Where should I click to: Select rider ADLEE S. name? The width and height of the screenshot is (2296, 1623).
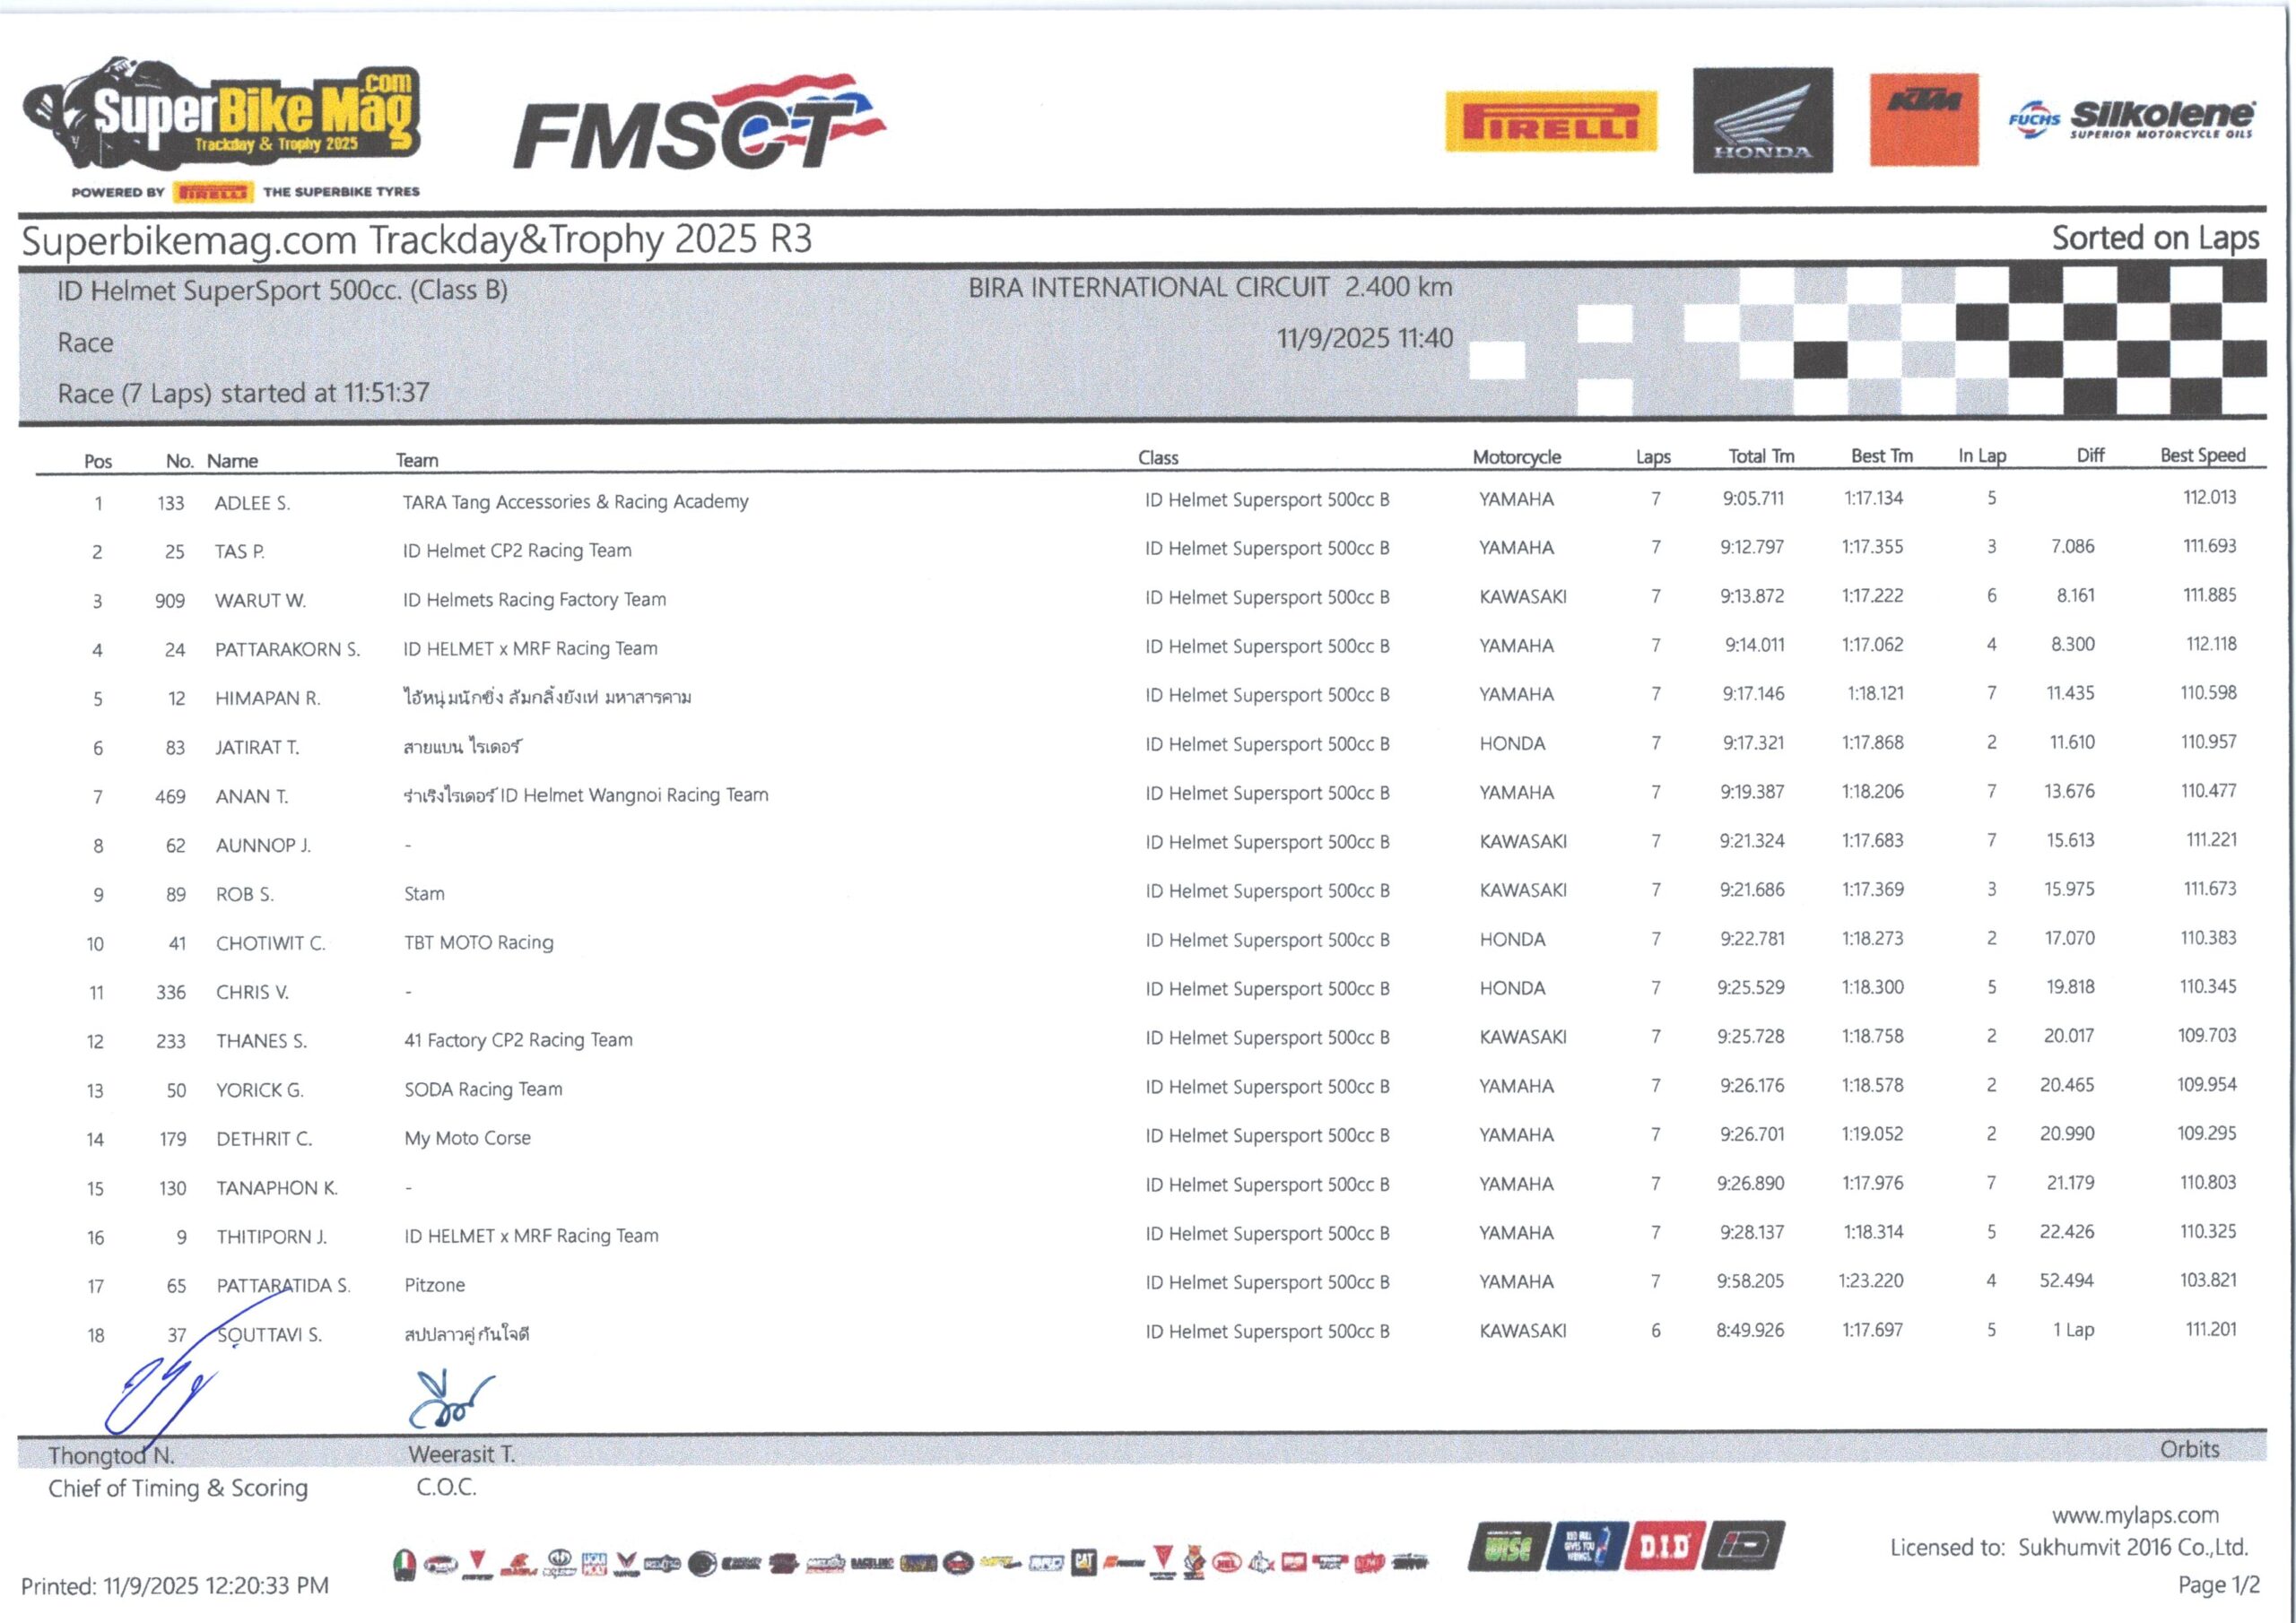click(252, 503)
